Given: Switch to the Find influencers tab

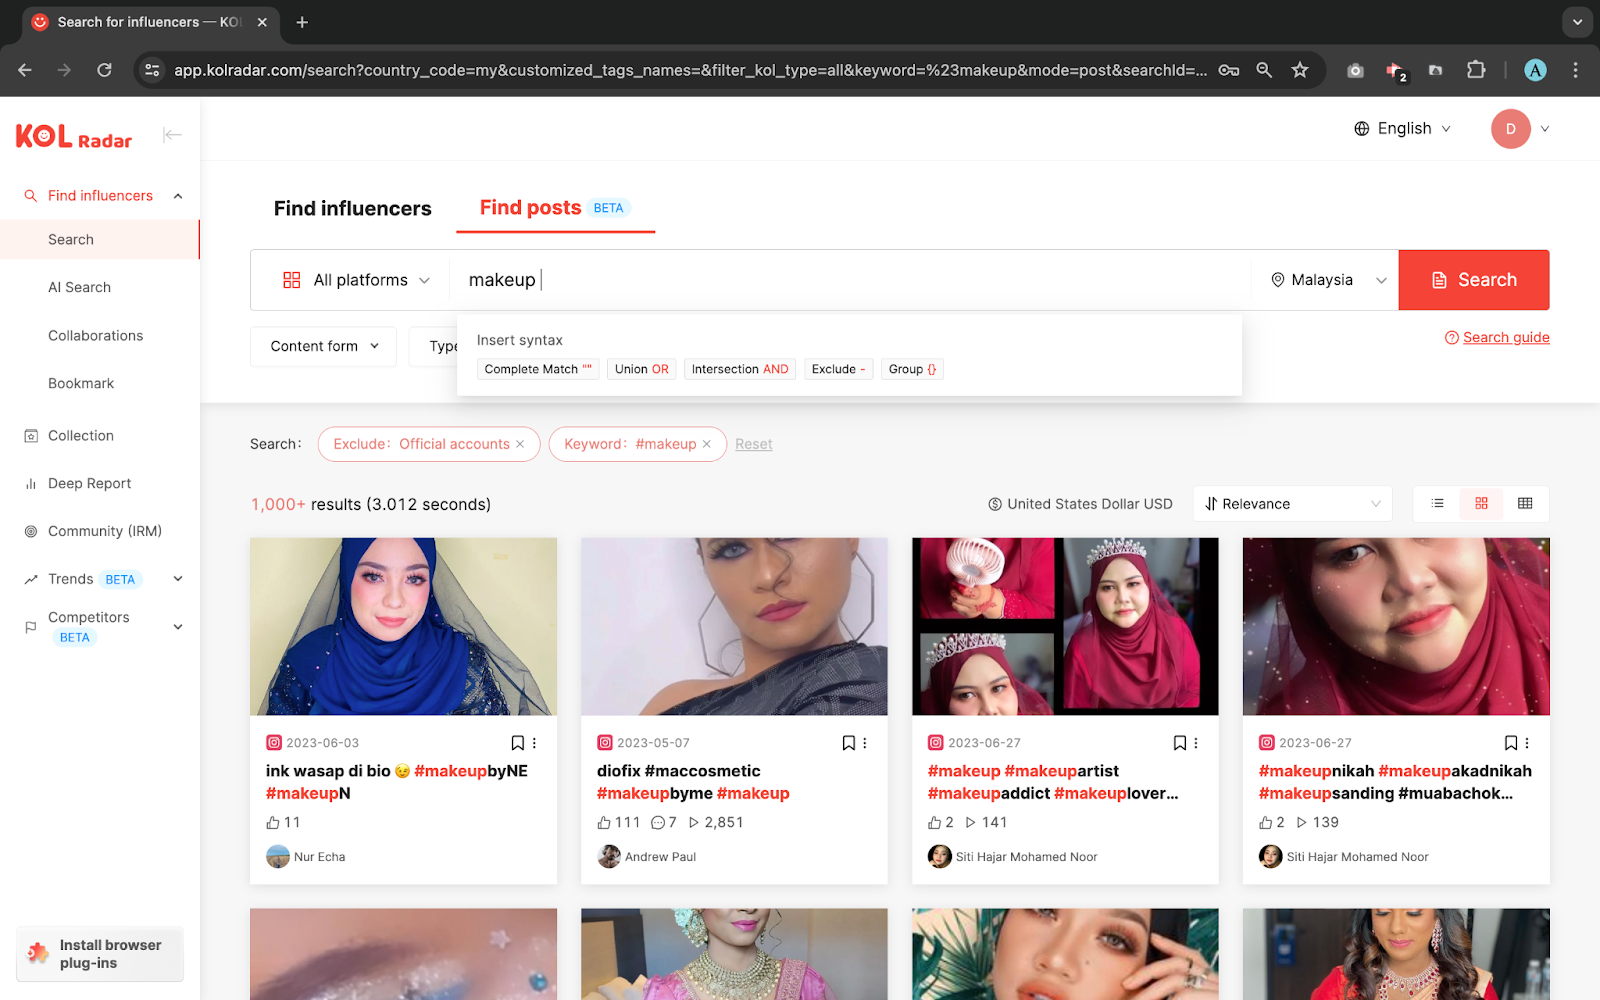Looking at the screenshot, I should [x=353, y=208].
